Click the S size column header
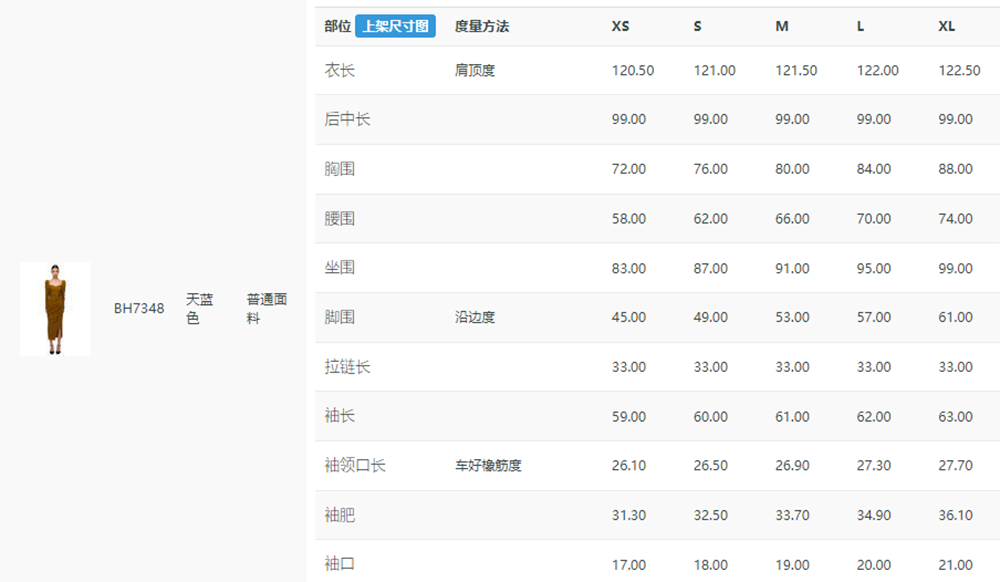 point(698,26)
